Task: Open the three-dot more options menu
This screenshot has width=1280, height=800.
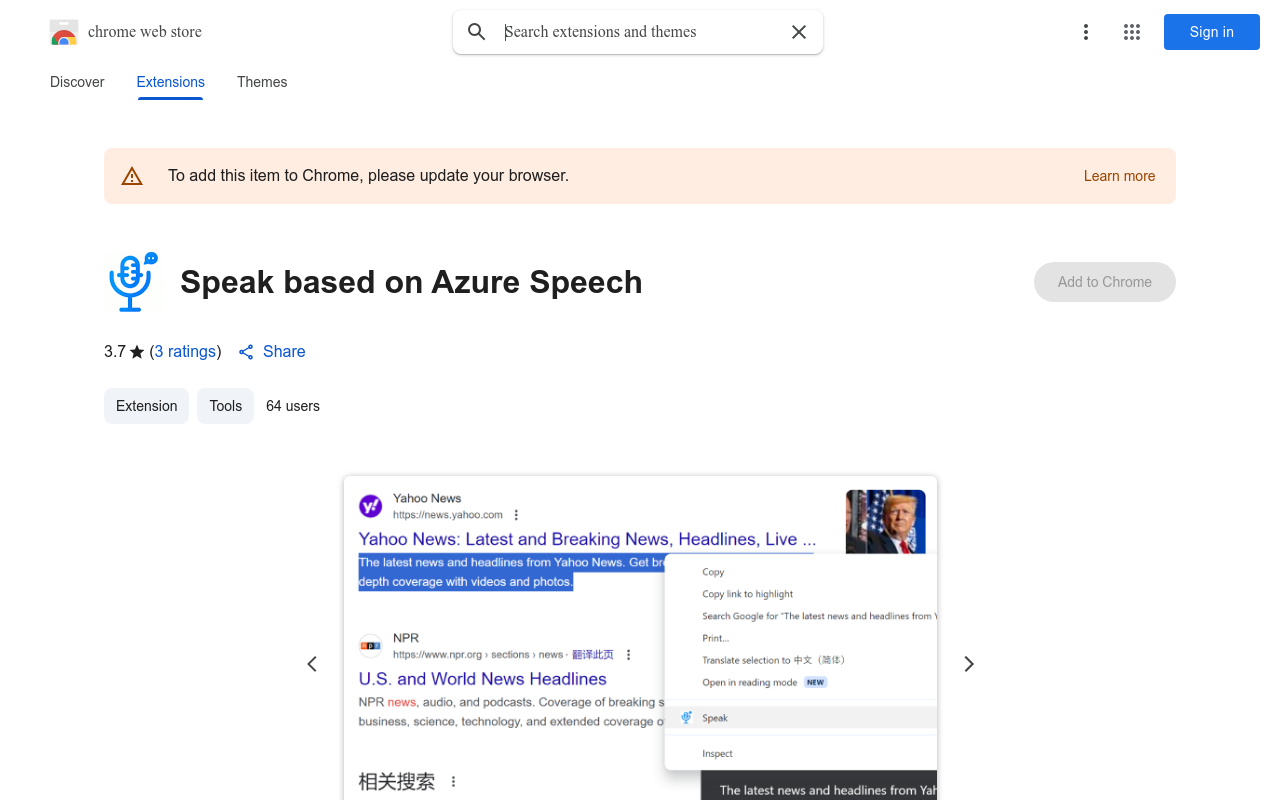Action: coord(1086,32)
